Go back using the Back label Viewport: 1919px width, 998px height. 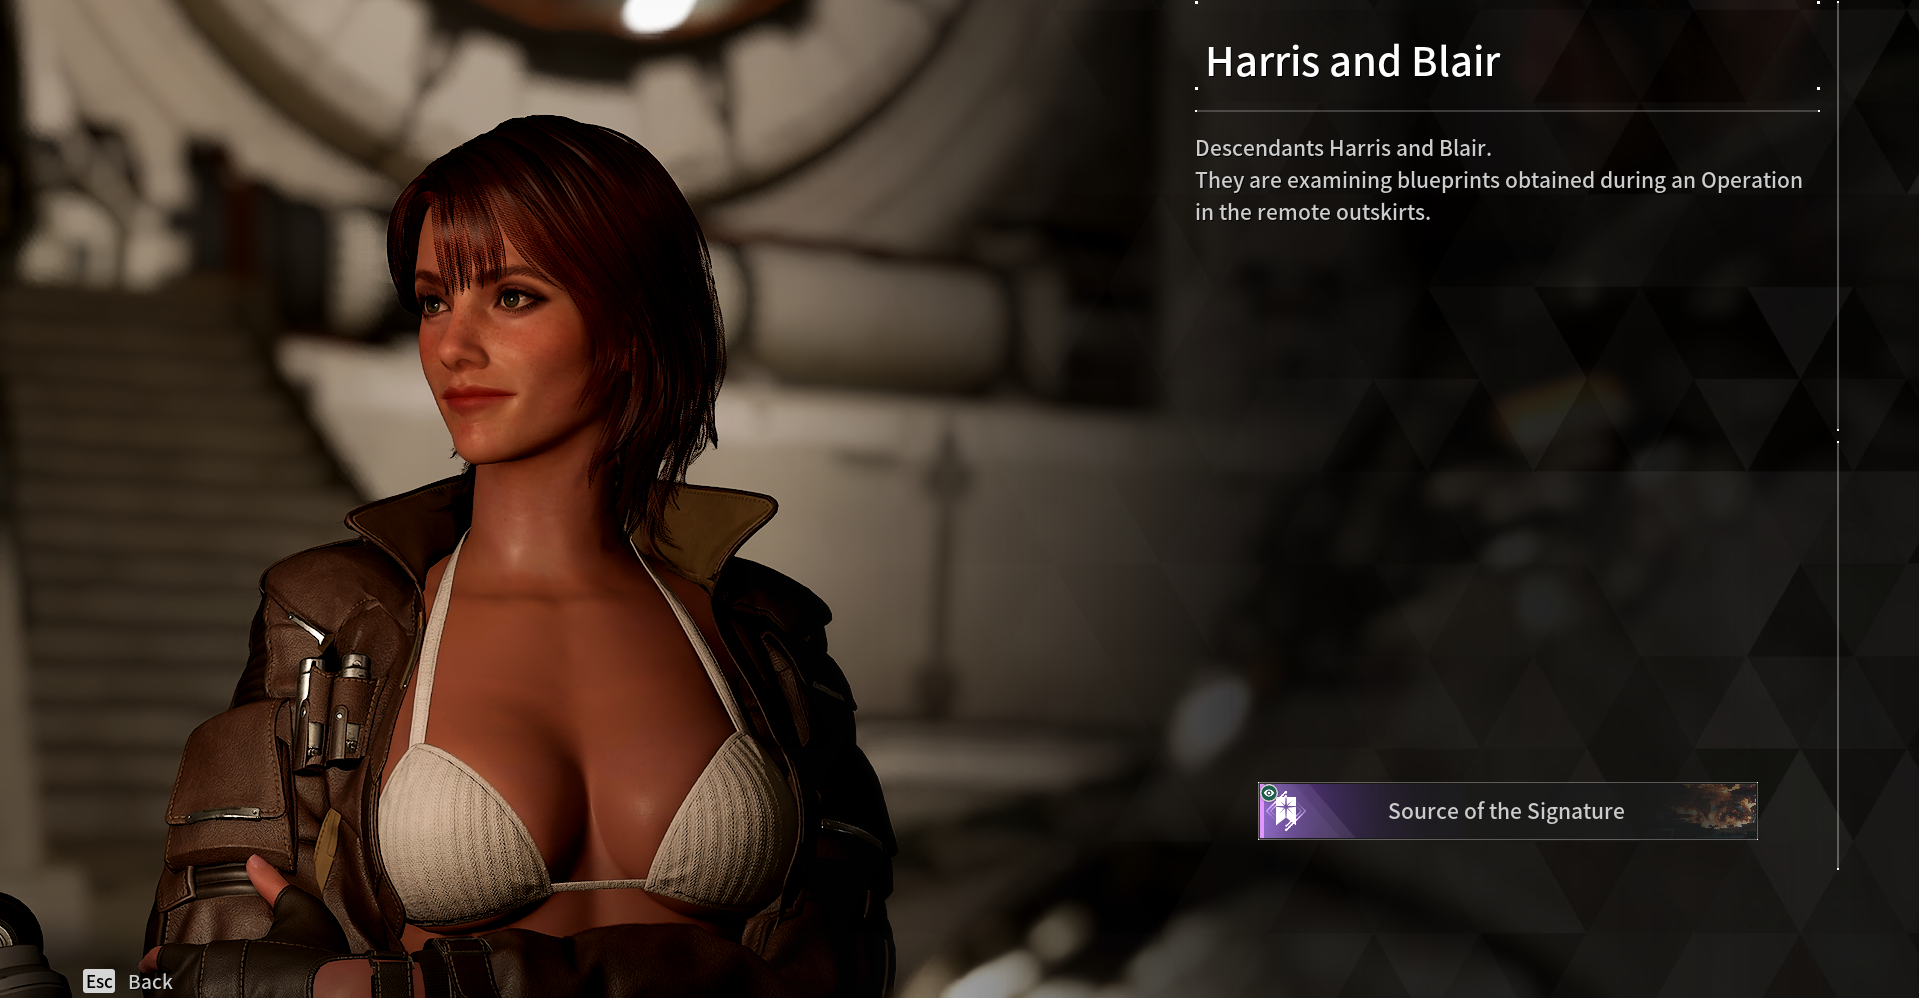point(150,982)
